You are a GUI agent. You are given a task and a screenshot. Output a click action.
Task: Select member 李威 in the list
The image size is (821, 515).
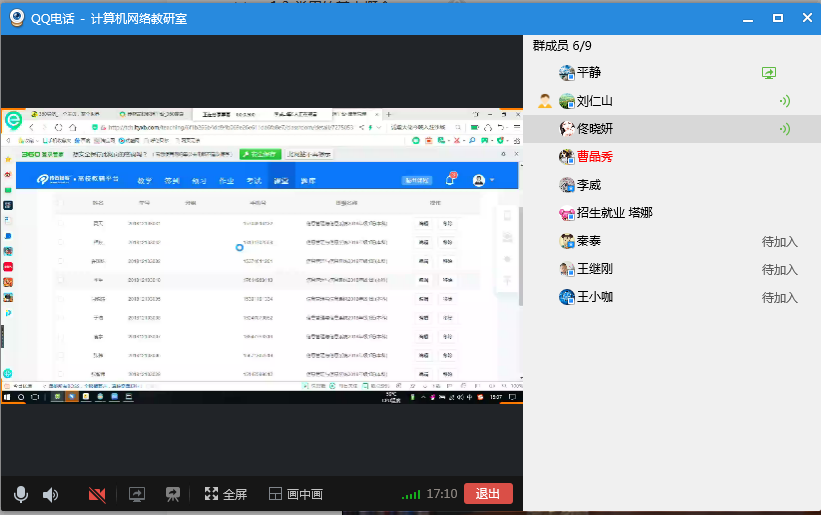(x=588, y=185)
